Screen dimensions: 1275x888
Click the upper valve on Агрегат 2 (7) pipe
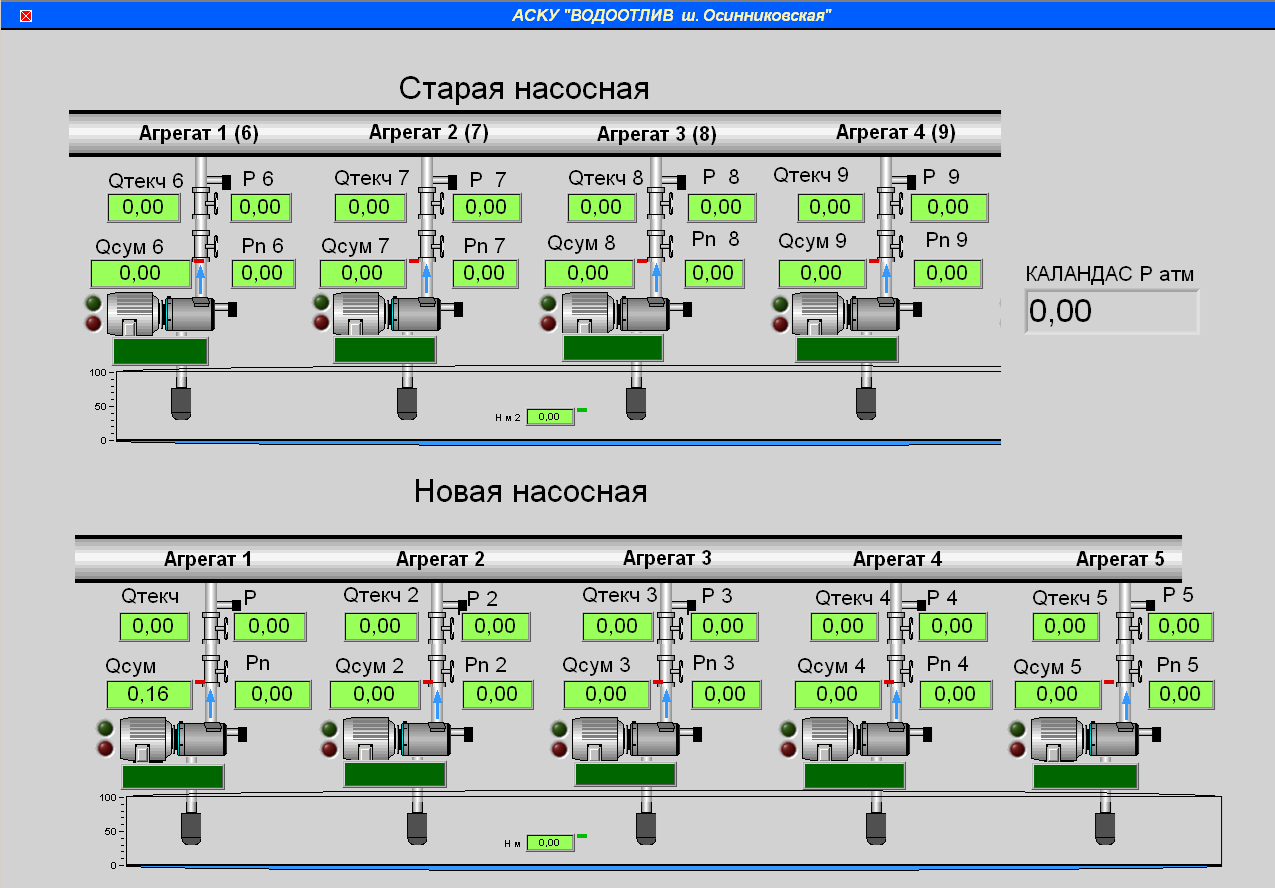tap(428, 206)
